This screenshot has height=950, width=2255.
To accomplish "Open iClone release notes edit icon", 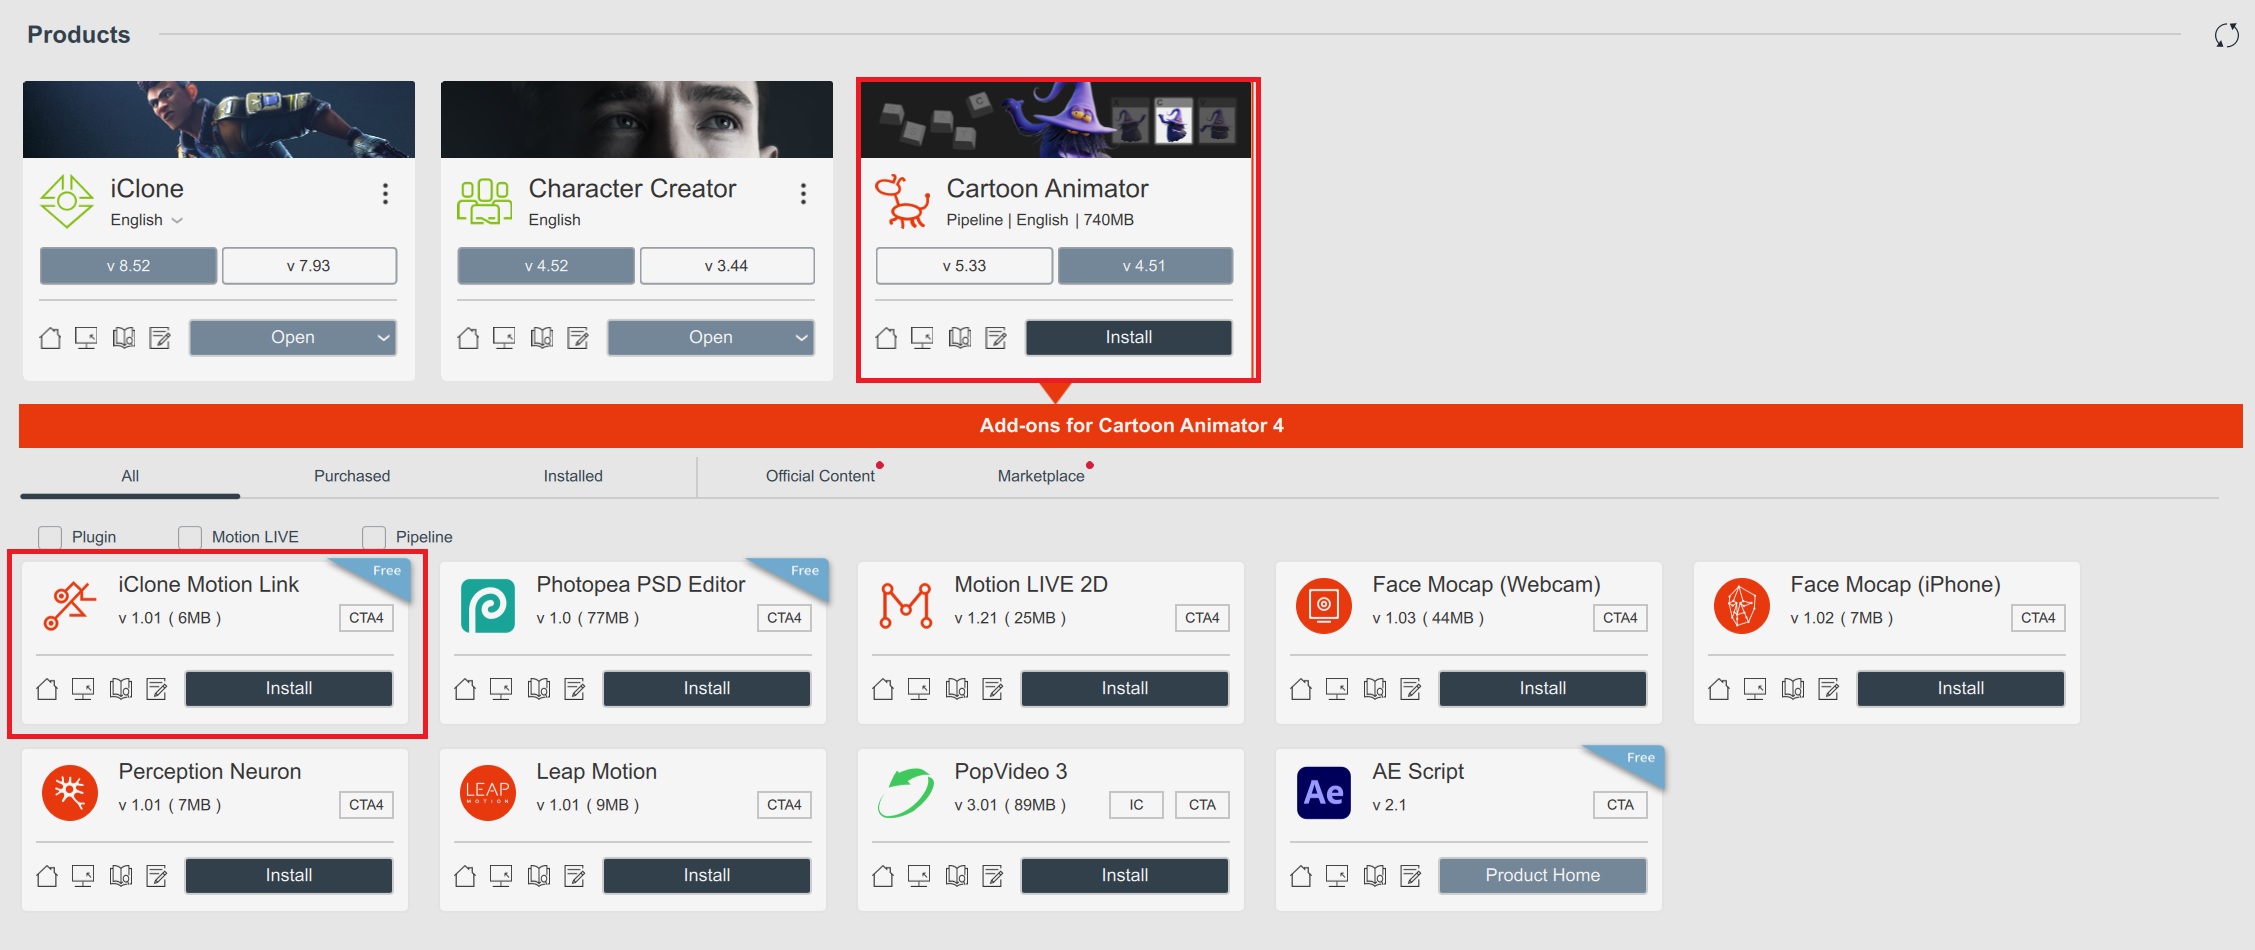I will 160,338.
